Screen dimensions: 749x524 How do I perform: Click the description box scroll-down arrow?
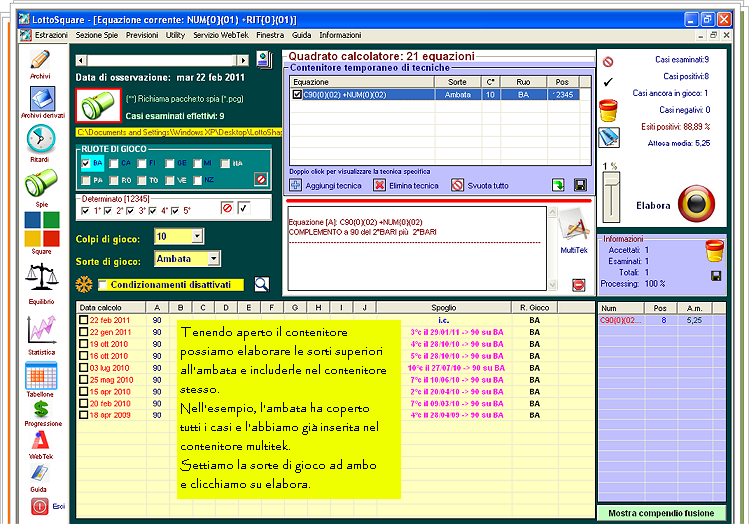pyautogui.click(x=553, y=285)
